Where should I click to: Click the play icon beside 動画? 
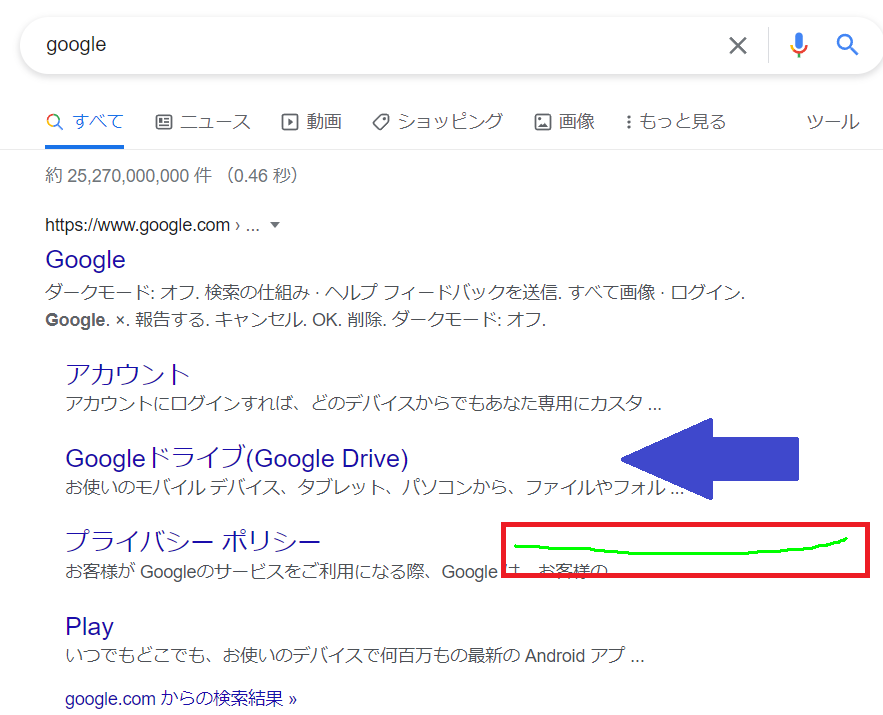(x=289, y=122)
